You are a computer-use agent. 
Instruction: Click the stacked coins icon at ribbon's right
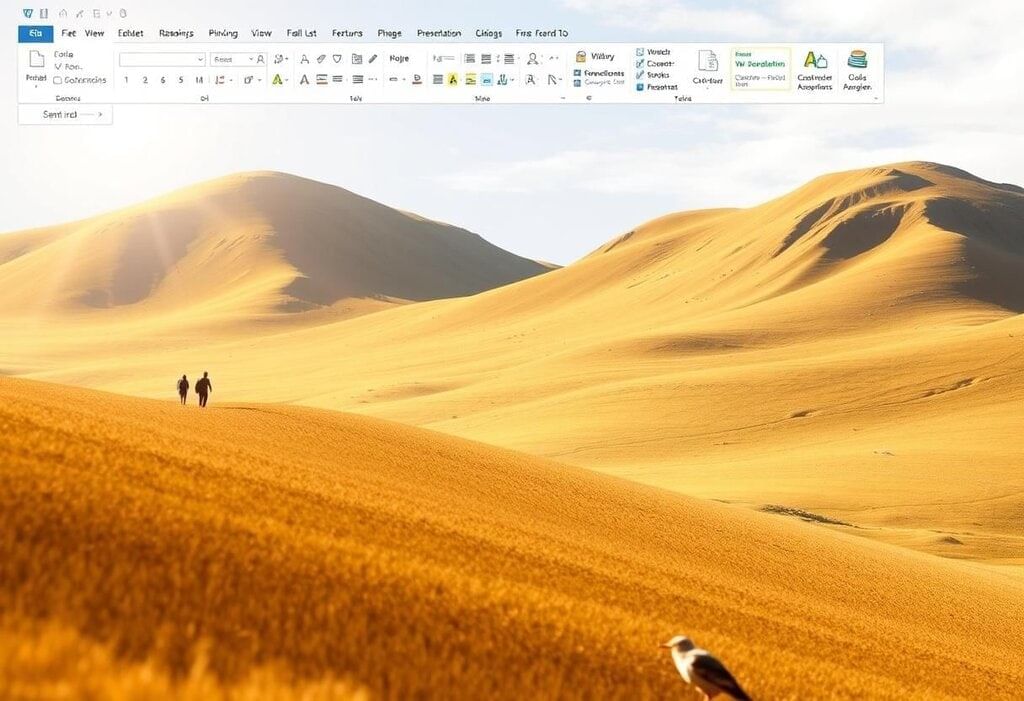click(x=857, y=60)
